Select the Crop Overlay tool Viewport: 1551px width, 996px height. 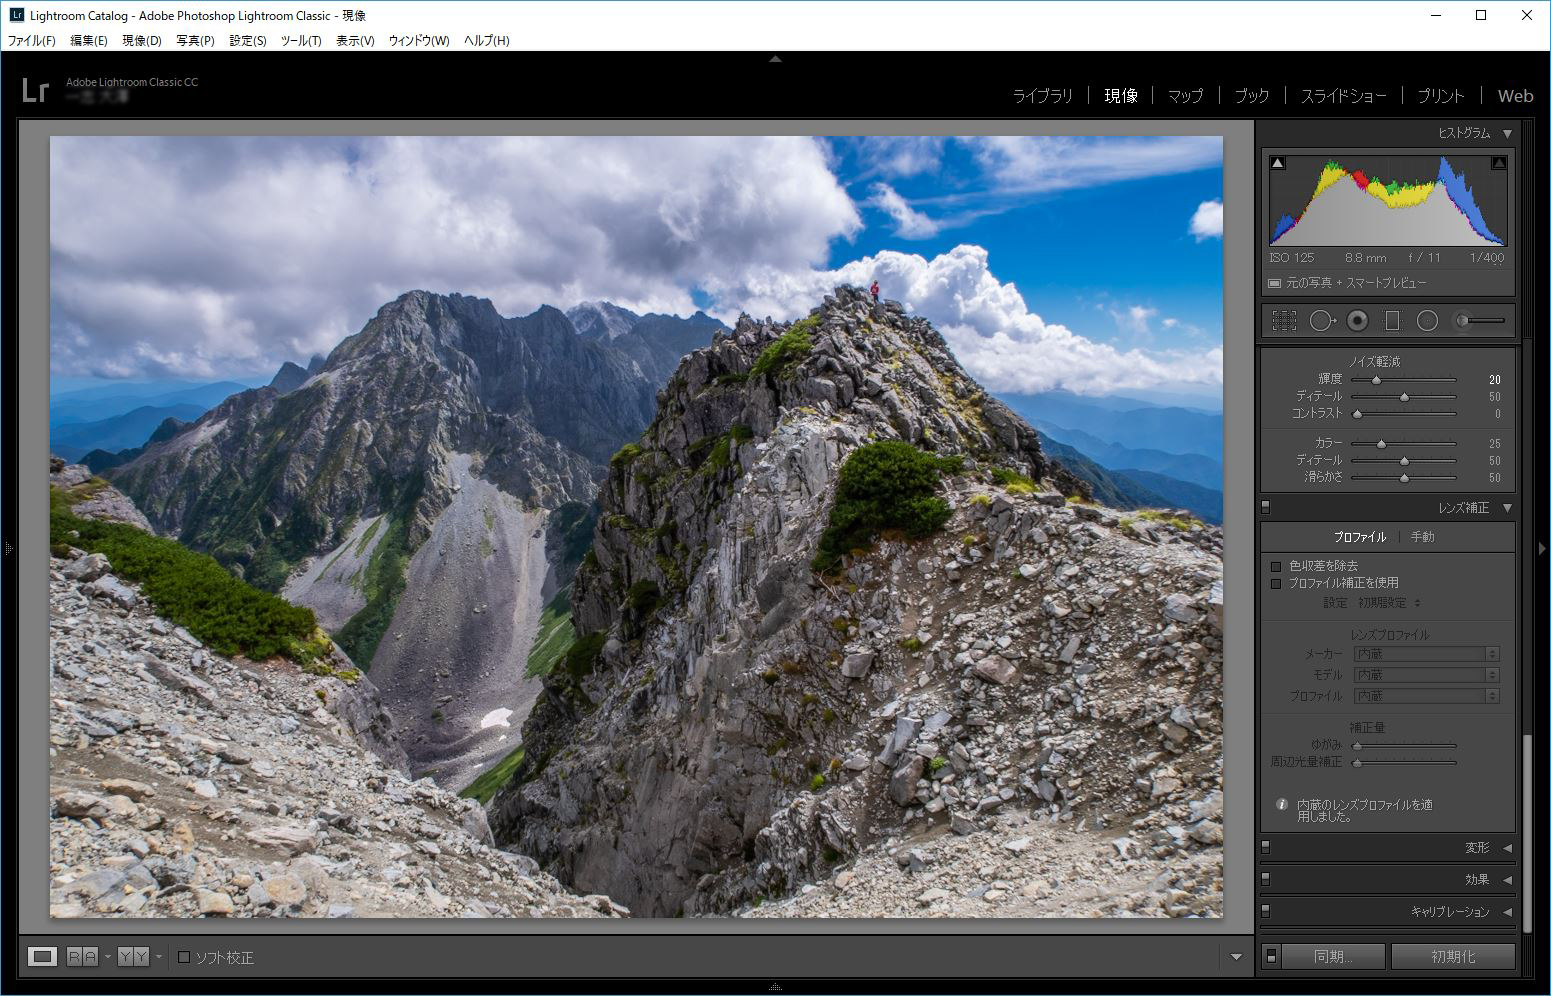pyautogui.click(x=1284, y=320)
